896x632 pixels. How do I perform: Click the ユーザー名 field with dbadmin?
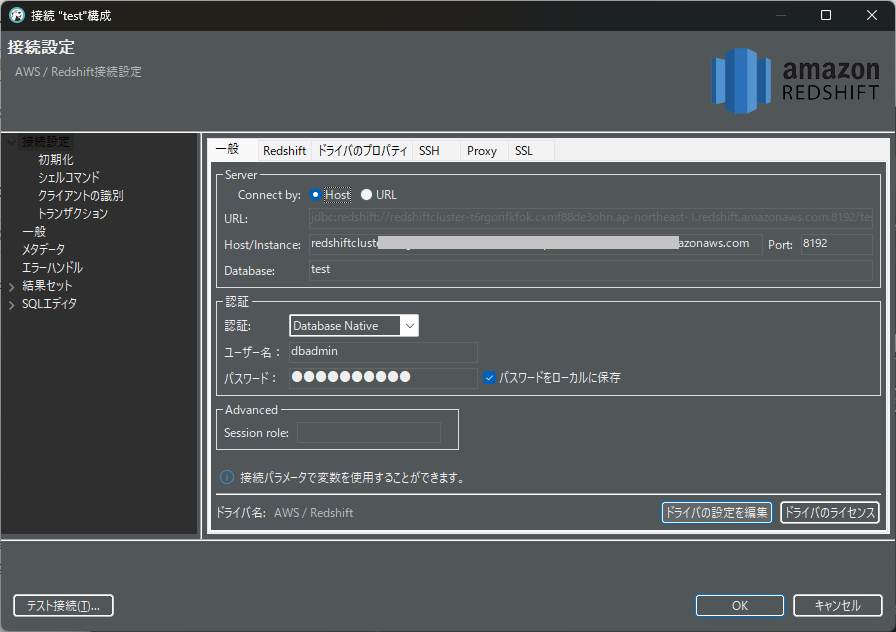[x=383, y=352]
